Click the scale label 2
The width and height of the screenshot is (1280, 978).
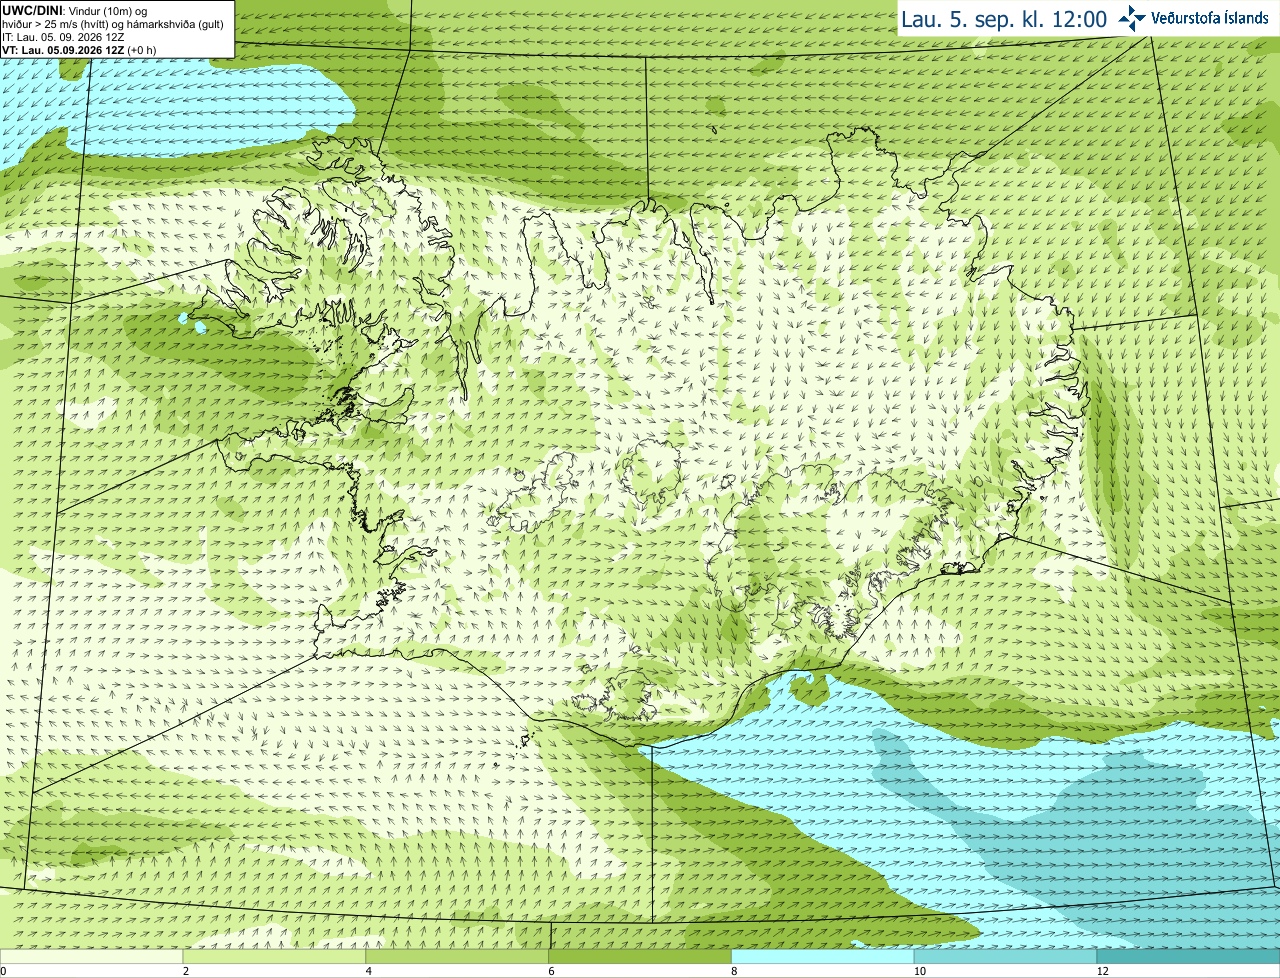[x=185, y=971]
